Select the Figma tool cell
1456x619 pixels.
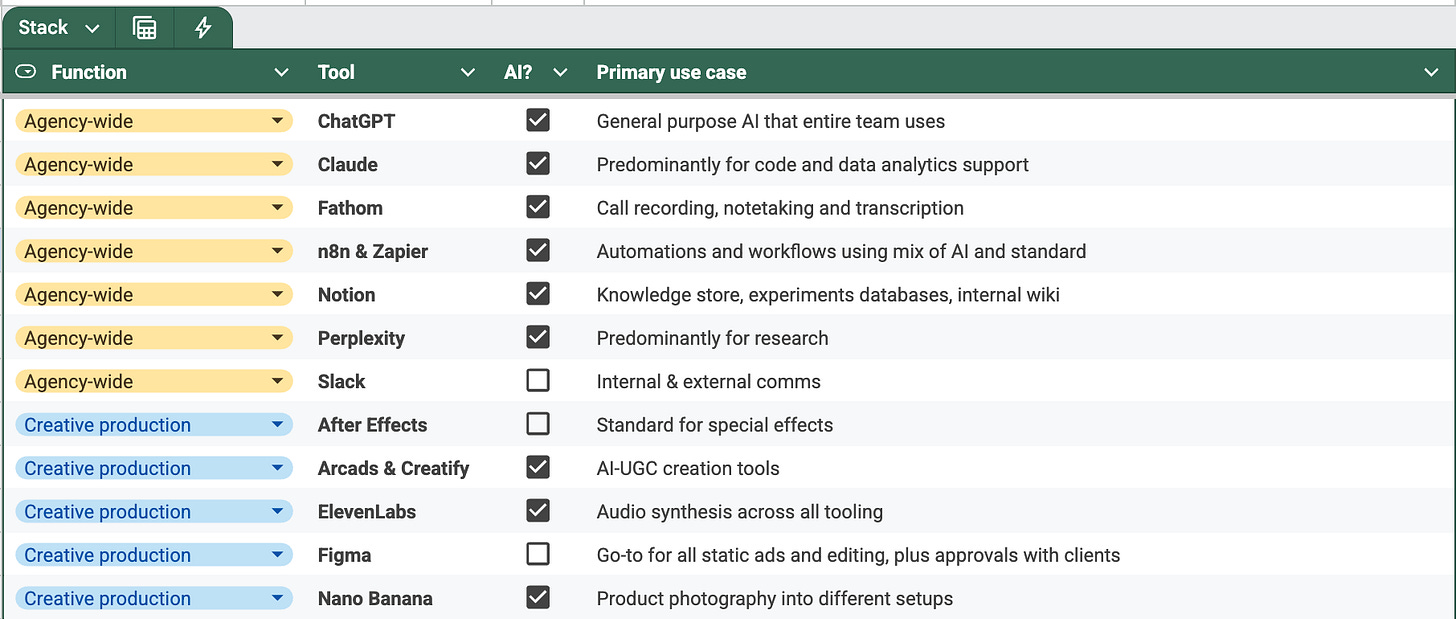(398, 555)
